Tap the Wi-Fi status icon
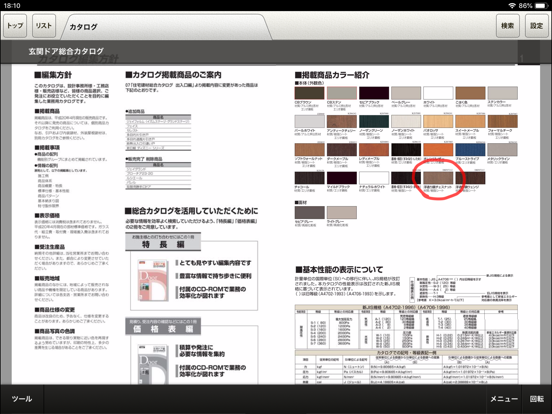This screenshot has height=414, width=552. coord(512,5)
